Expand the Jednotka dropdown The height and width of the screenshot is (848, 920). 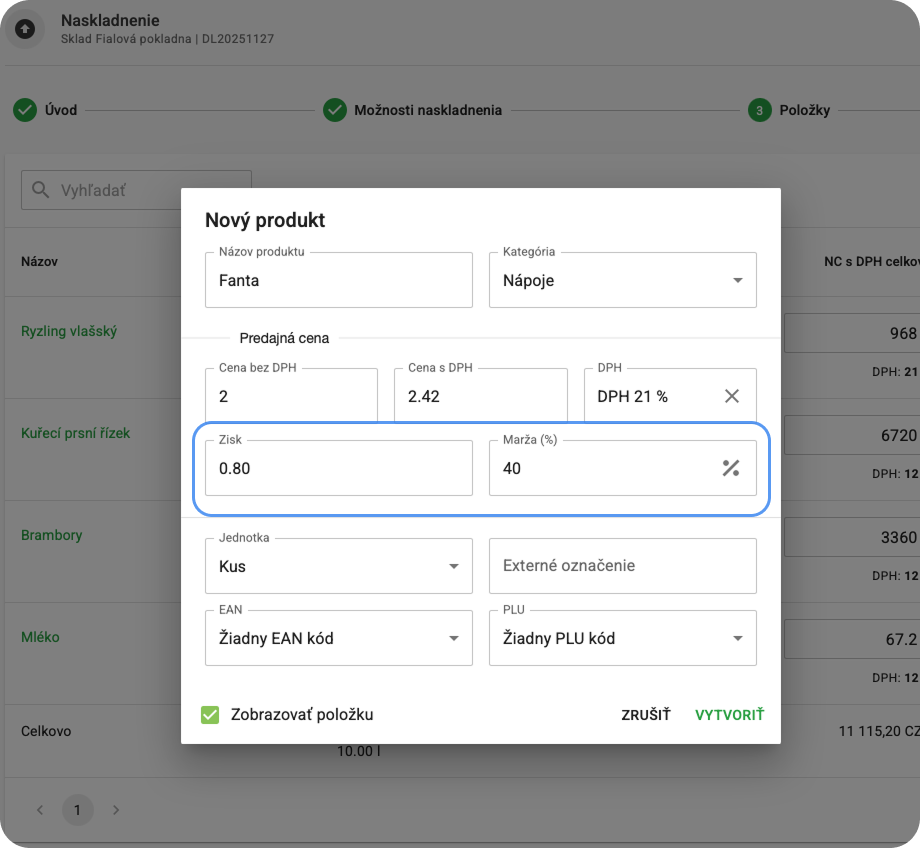[x=454, y=566]
